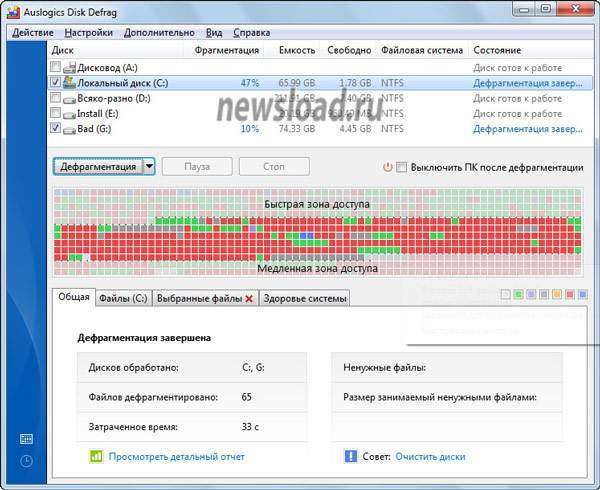Click the white legend square
The height and width of the screenshot is (490, 600).
pyautogui.click(x=505, y=294)
